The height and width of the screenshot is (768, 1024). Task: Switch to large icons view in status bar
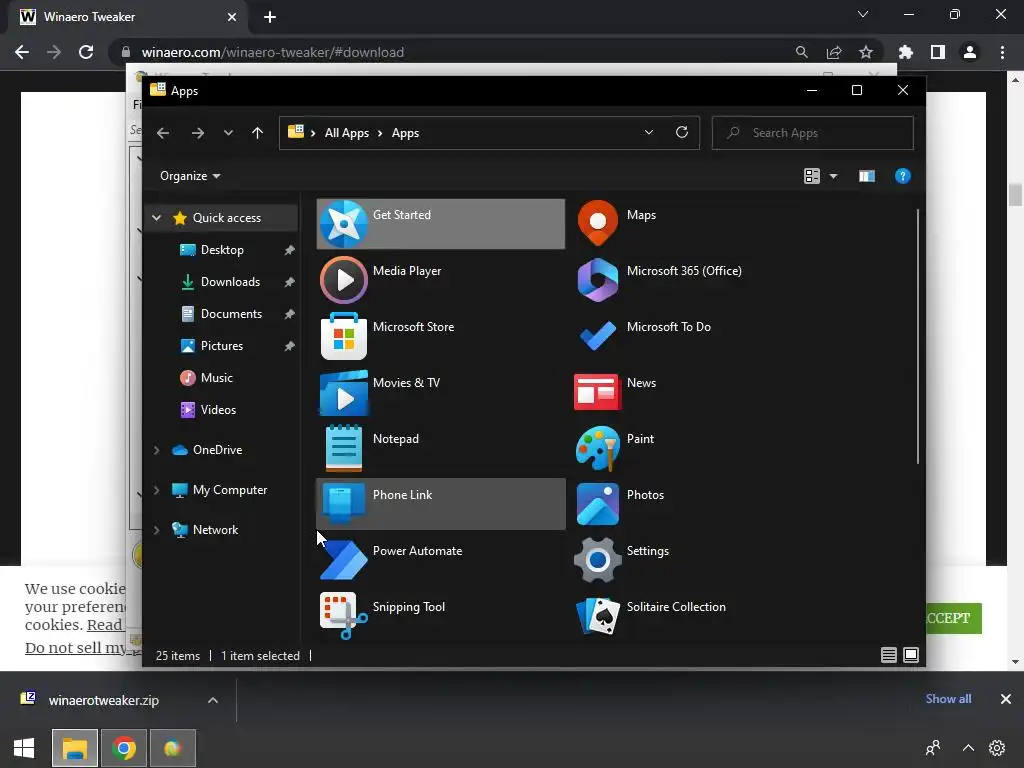point(911,655)
